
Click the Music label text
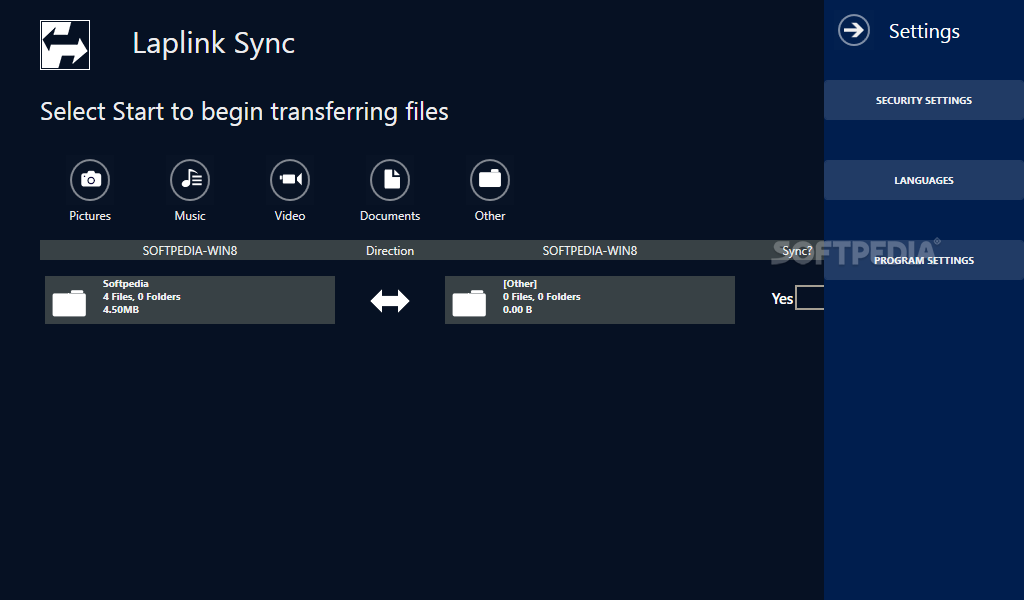pyautogui.click(x=190, y=215)
